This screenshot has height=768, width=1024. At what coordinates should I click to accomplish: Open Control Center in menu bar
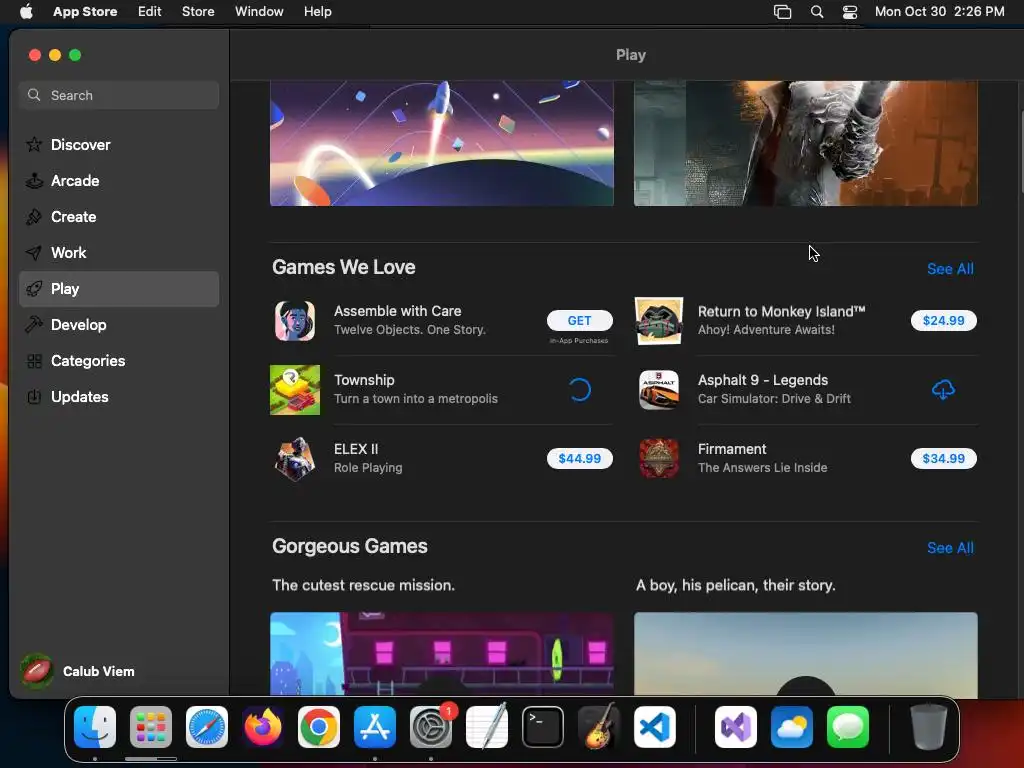pos(850,12)
